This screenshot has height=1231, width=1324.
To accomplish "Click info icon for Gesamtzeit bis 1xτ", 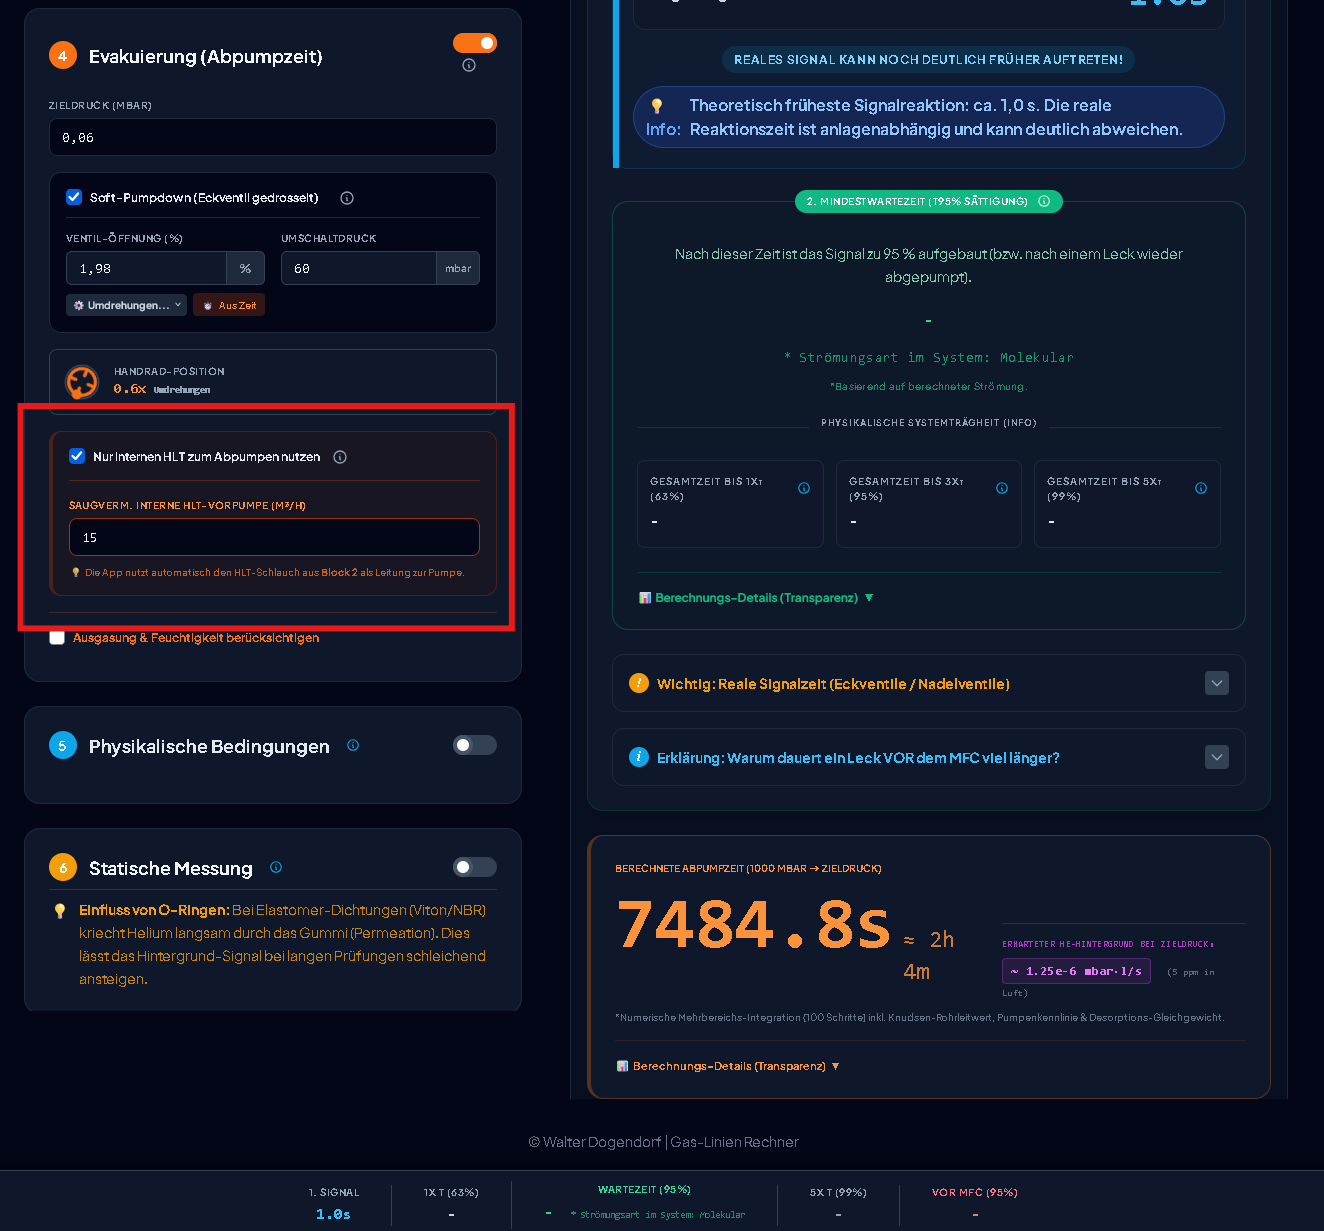I will pyautogui.click(x=804, y=488).
